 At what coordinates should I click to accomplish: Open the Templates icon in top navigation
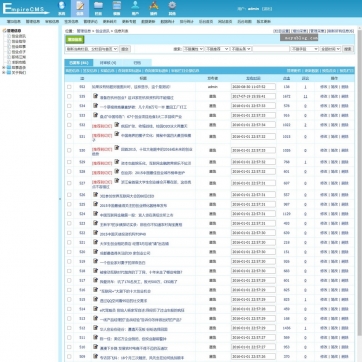click(x=117, y=8)
